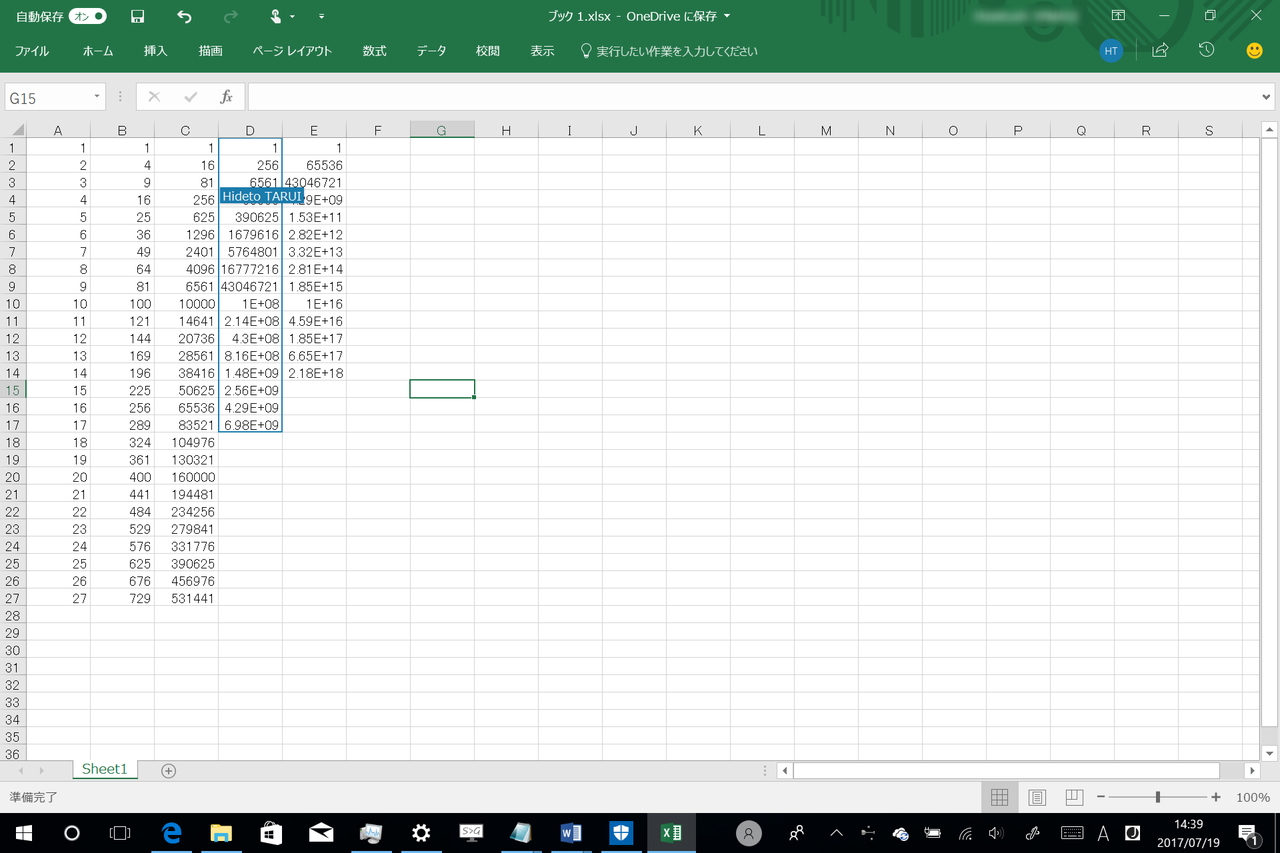This screenshot has width=1280, height=853.
Task: Save the workbook with the floppy icon
Action: (x=138, y=16)
